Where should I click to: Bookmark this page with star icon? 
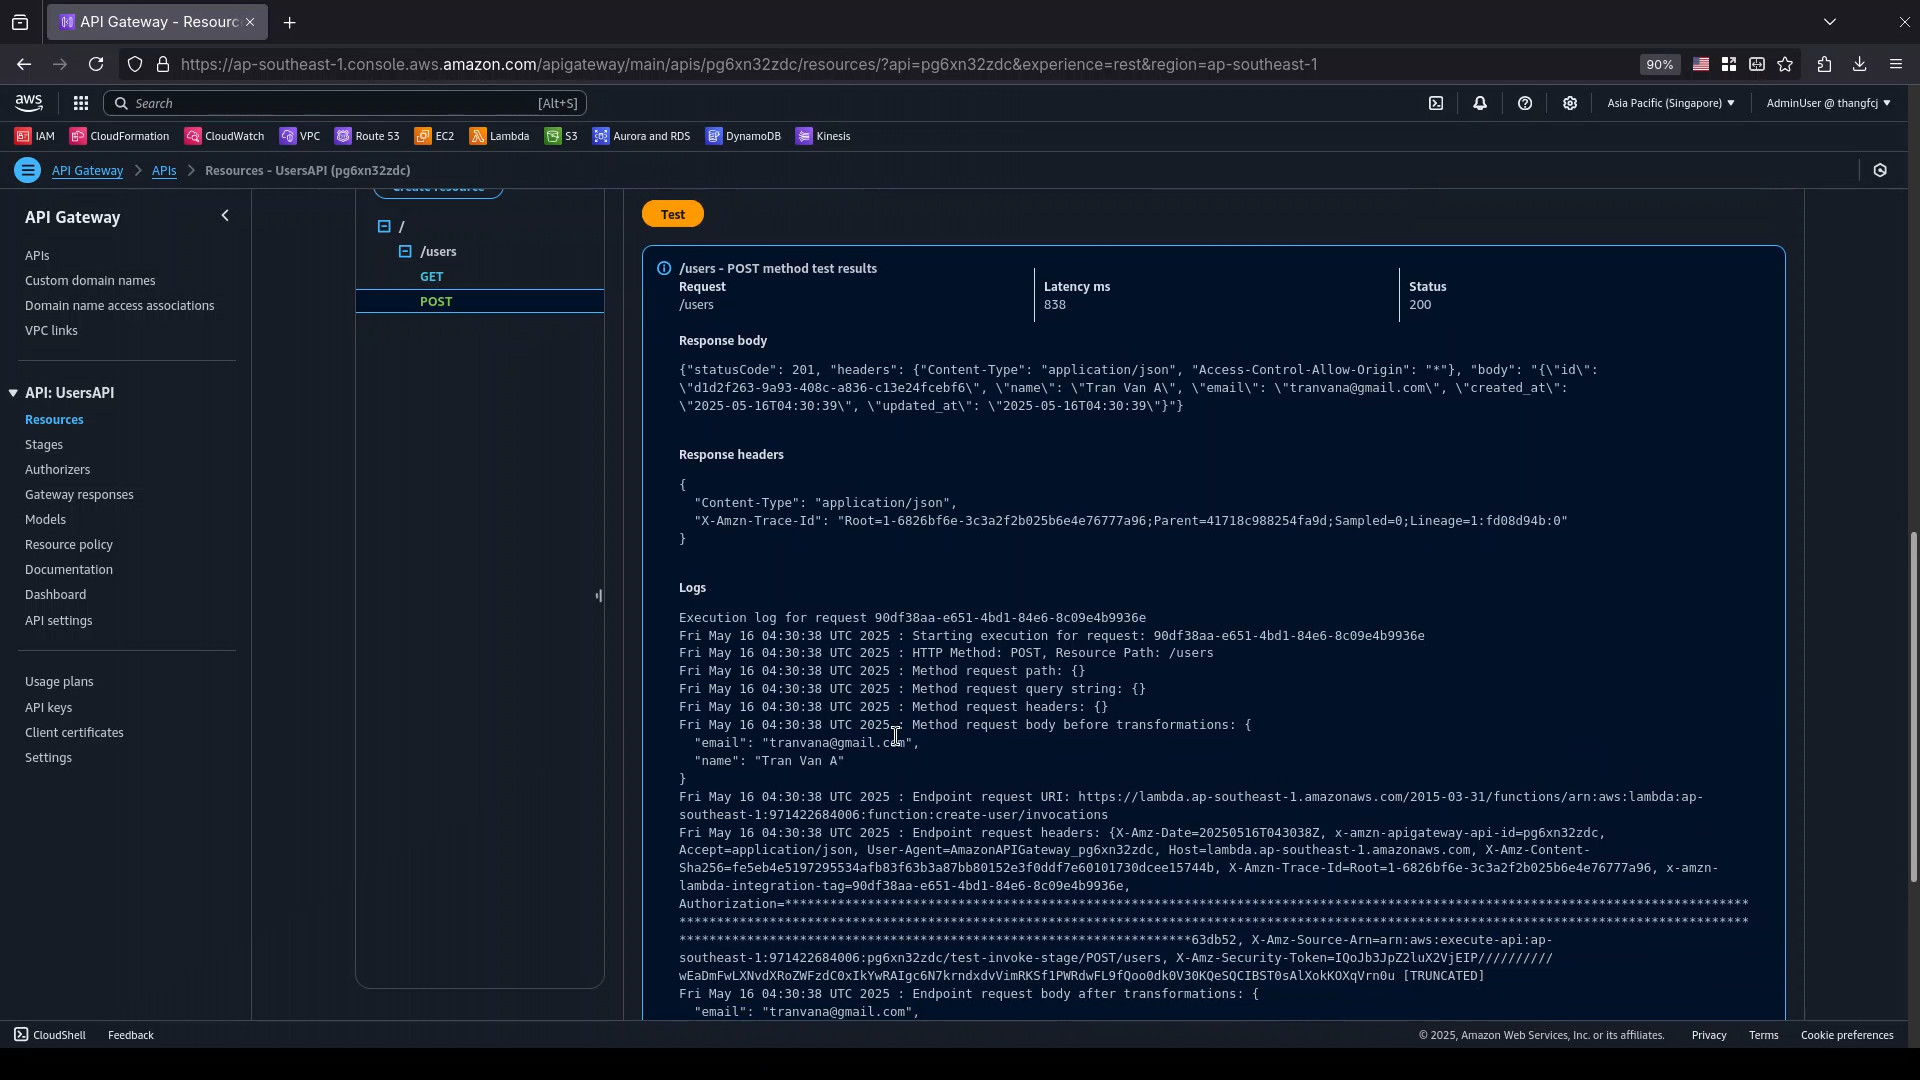pyautogui.click(x=1786, y=64)
